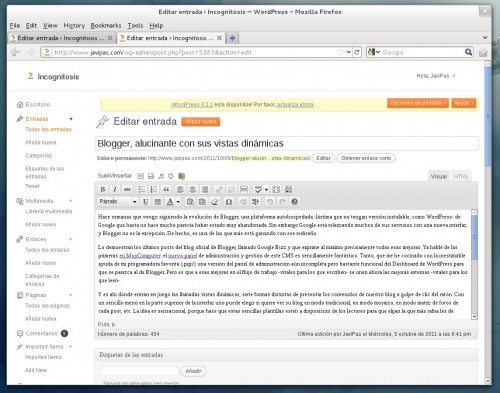This screenshot has width=500, height=393.
Task: Paste as plain text
Action: tap(190, 201)
